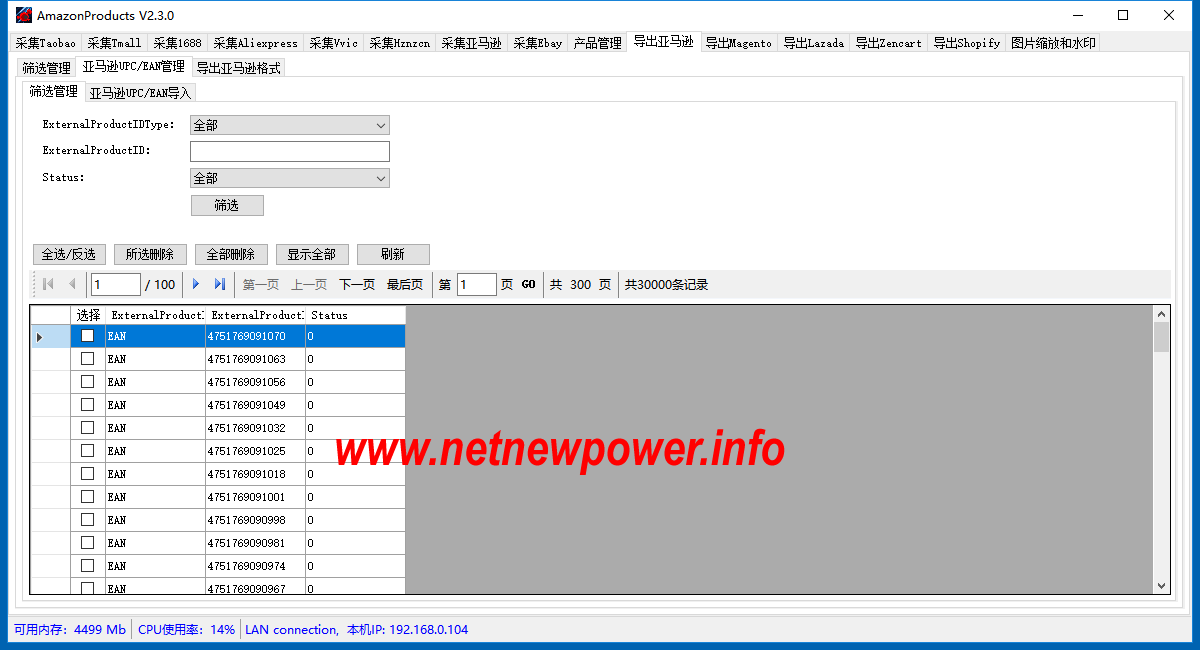Click into ExternalProductID text field
The height and width of the screenshot is (650, 1200).
click(x=290, y=151)
